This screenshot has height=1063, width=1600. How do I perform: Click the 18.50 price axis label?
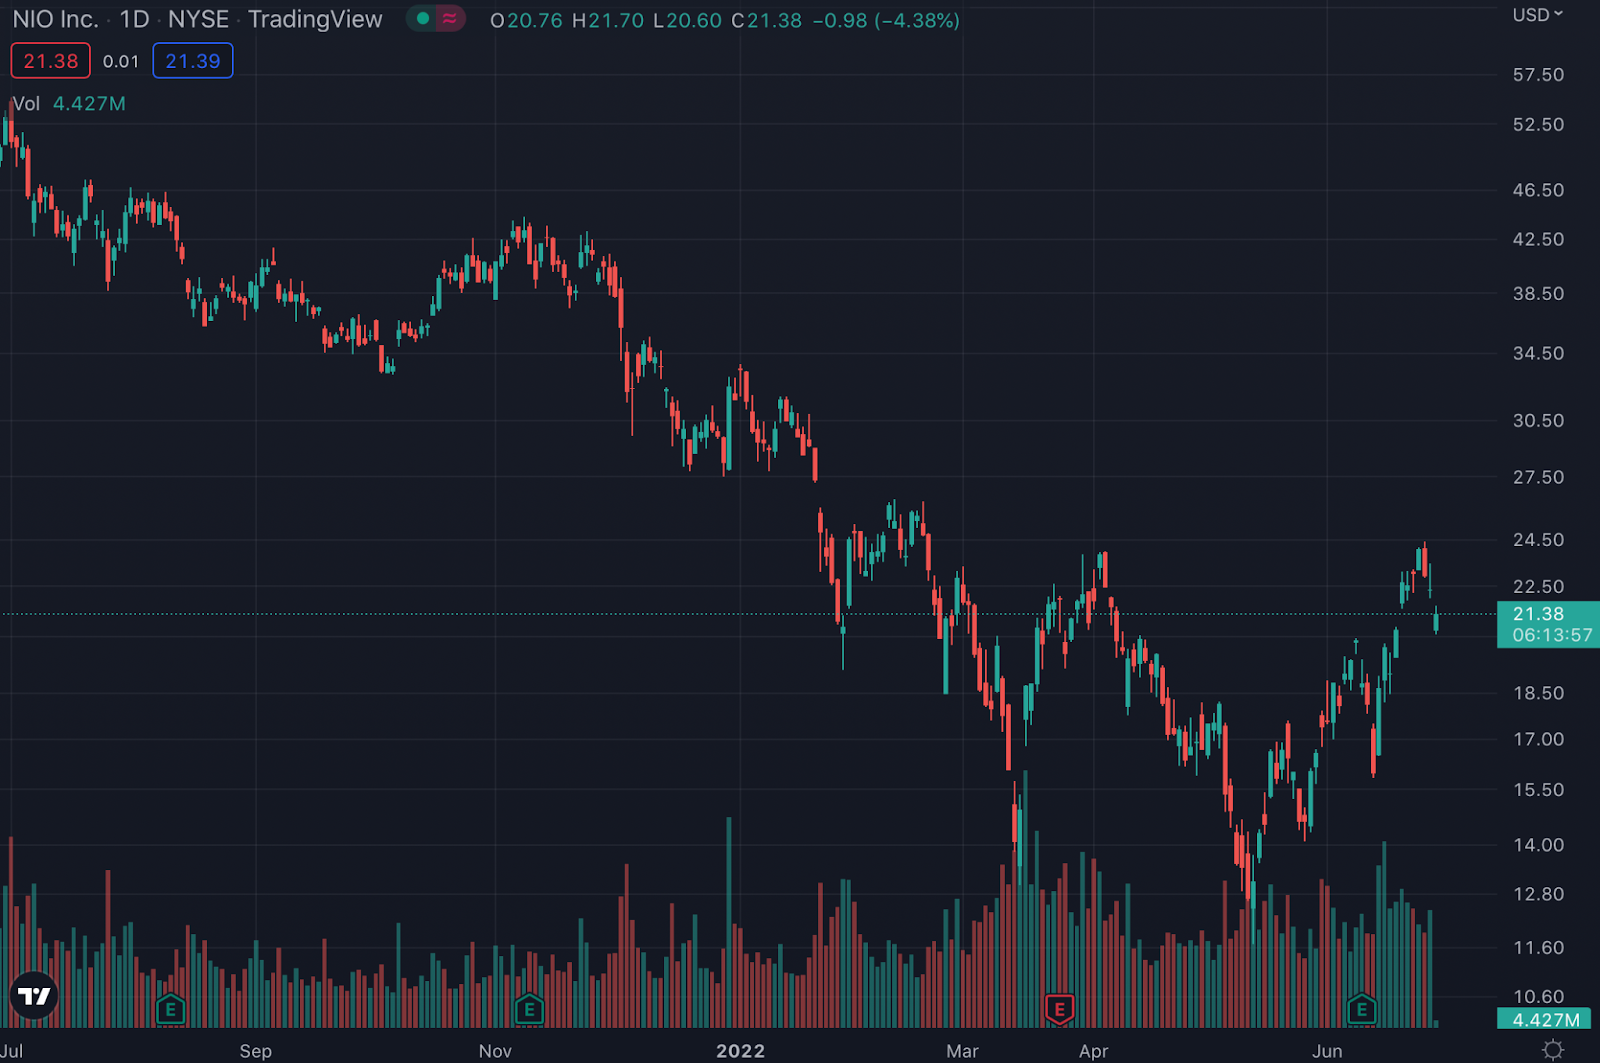pyautogui.click(x=1538, y=693)
